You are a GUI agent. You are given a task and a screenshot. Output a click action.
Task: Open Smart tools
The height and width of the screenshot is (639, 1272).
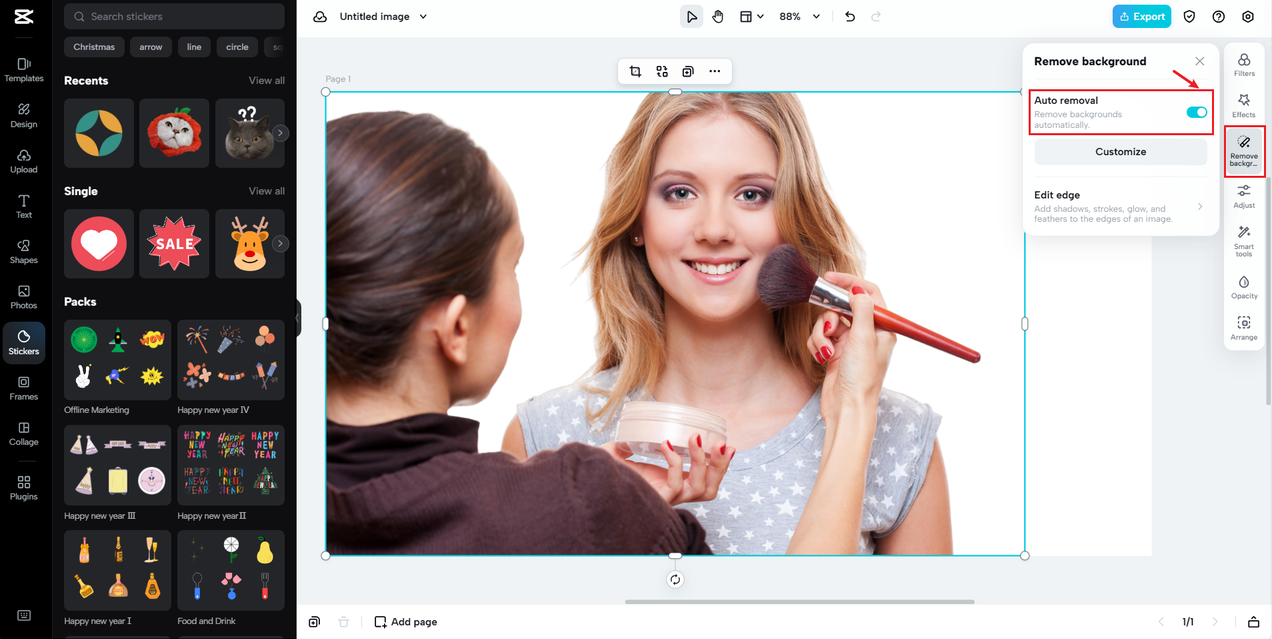tap(1244, 242)
